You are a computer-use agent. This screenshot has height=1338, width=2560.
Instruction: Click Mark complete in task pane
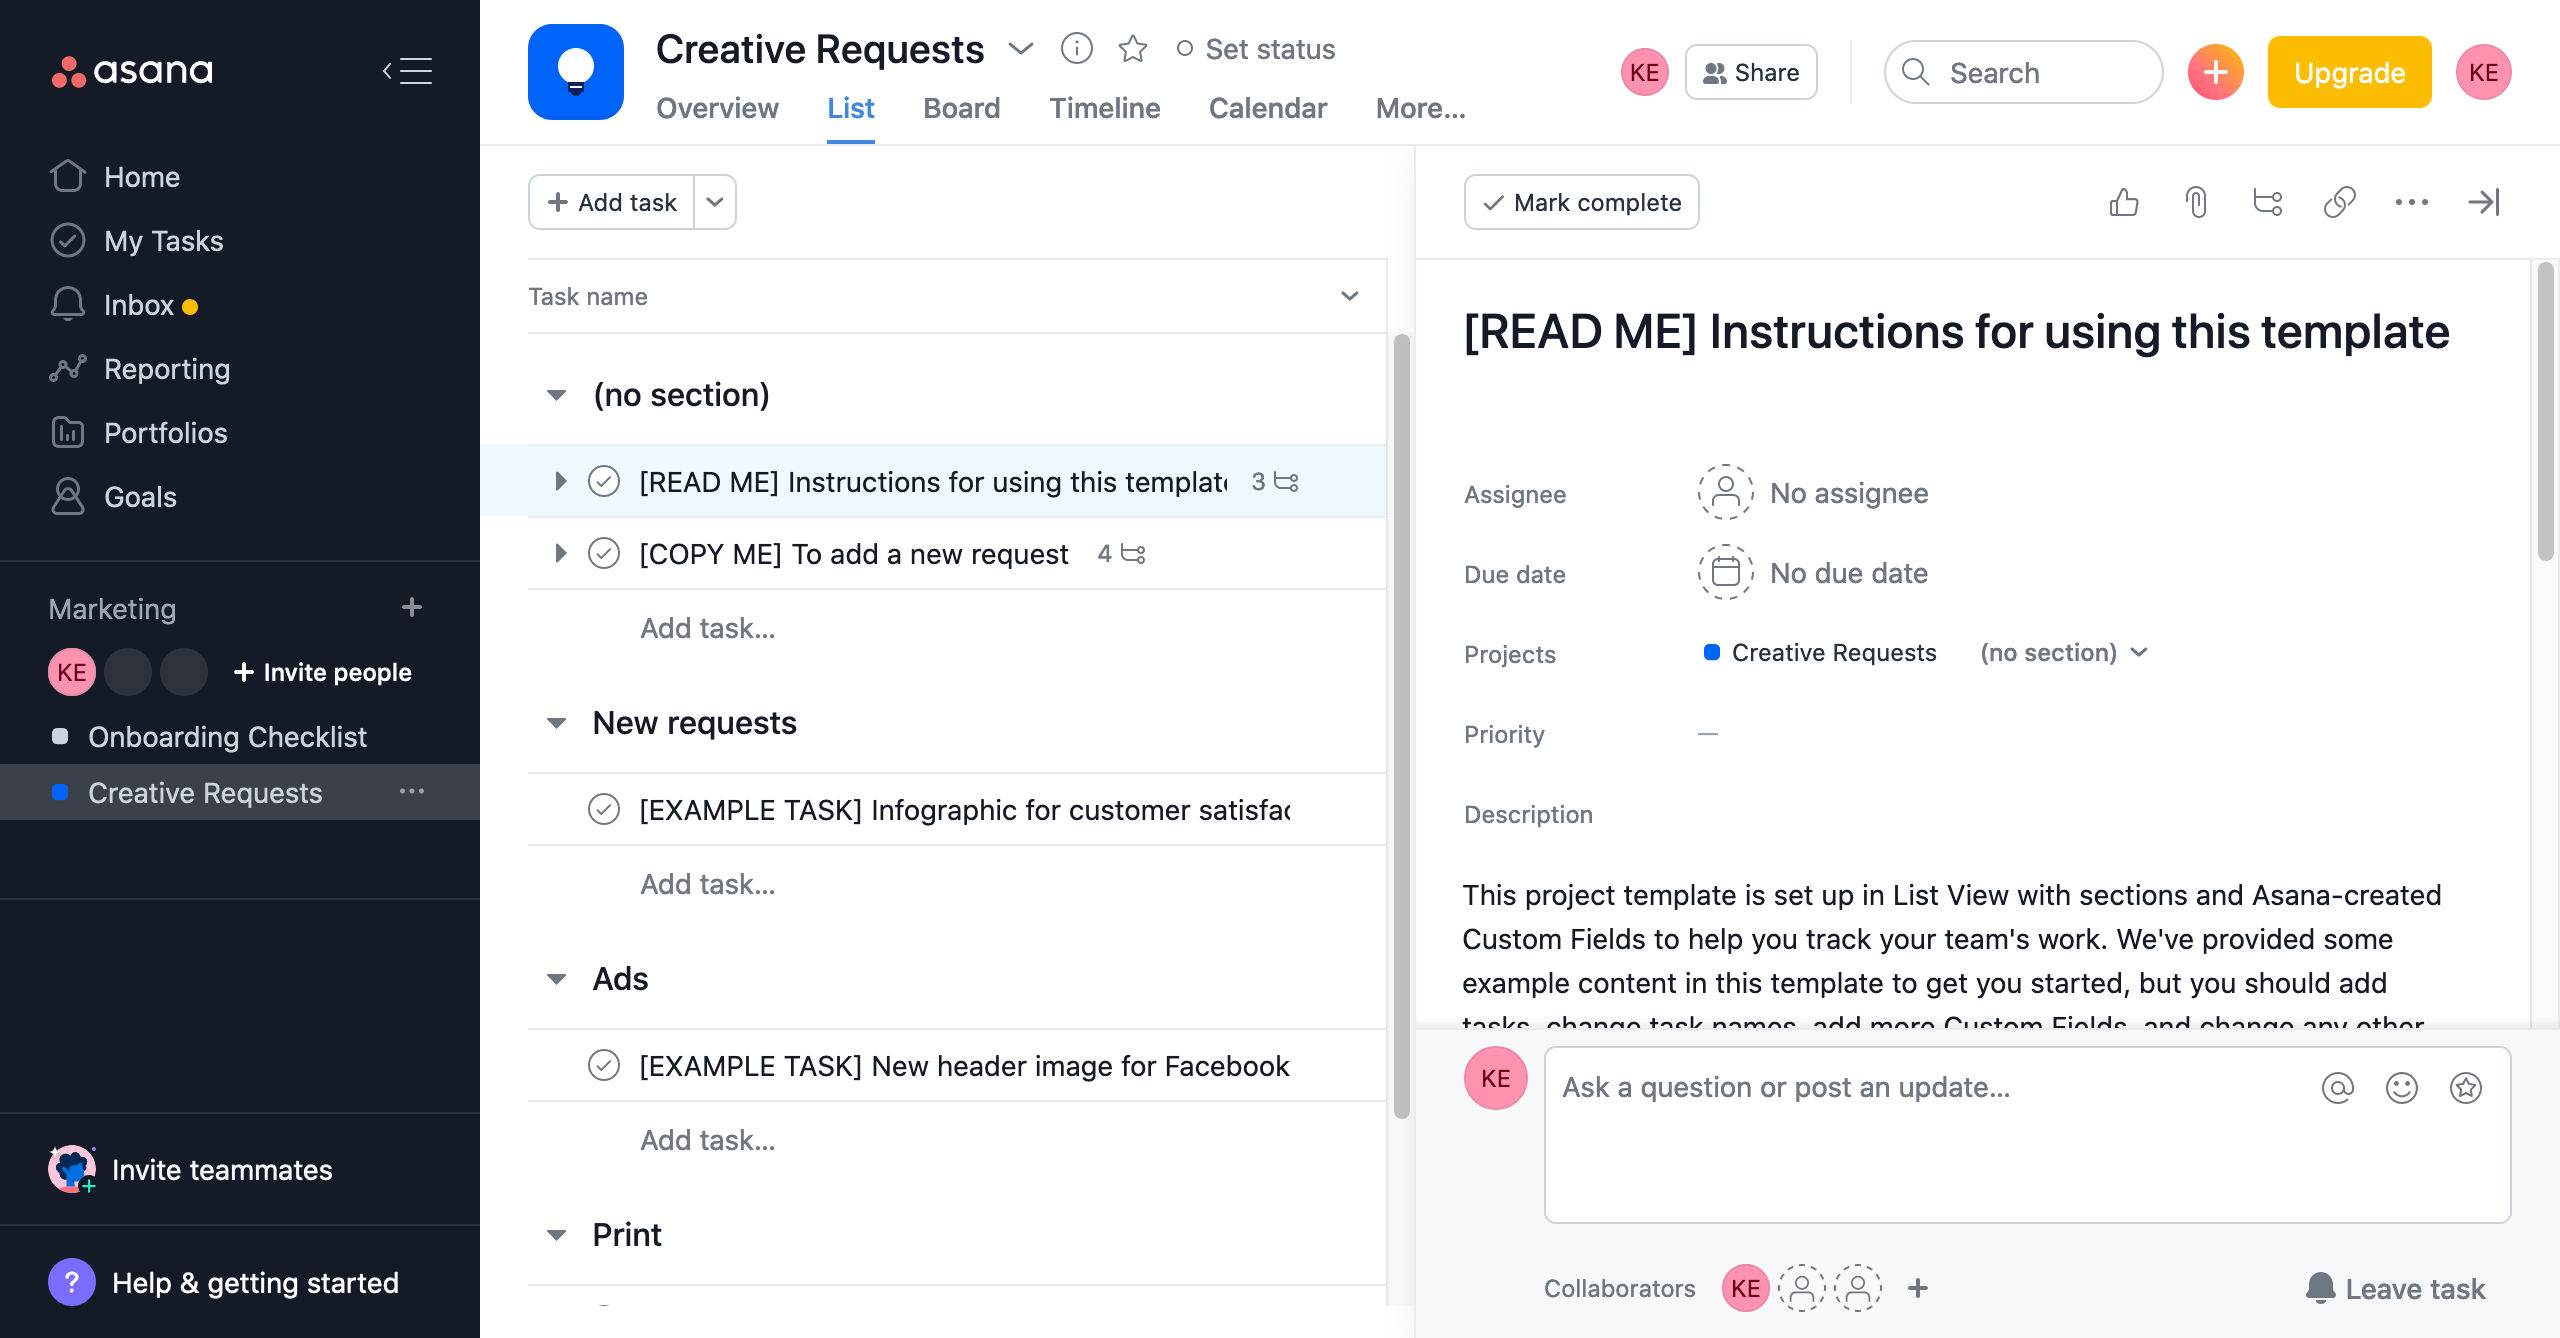[x=1581, y=202]
